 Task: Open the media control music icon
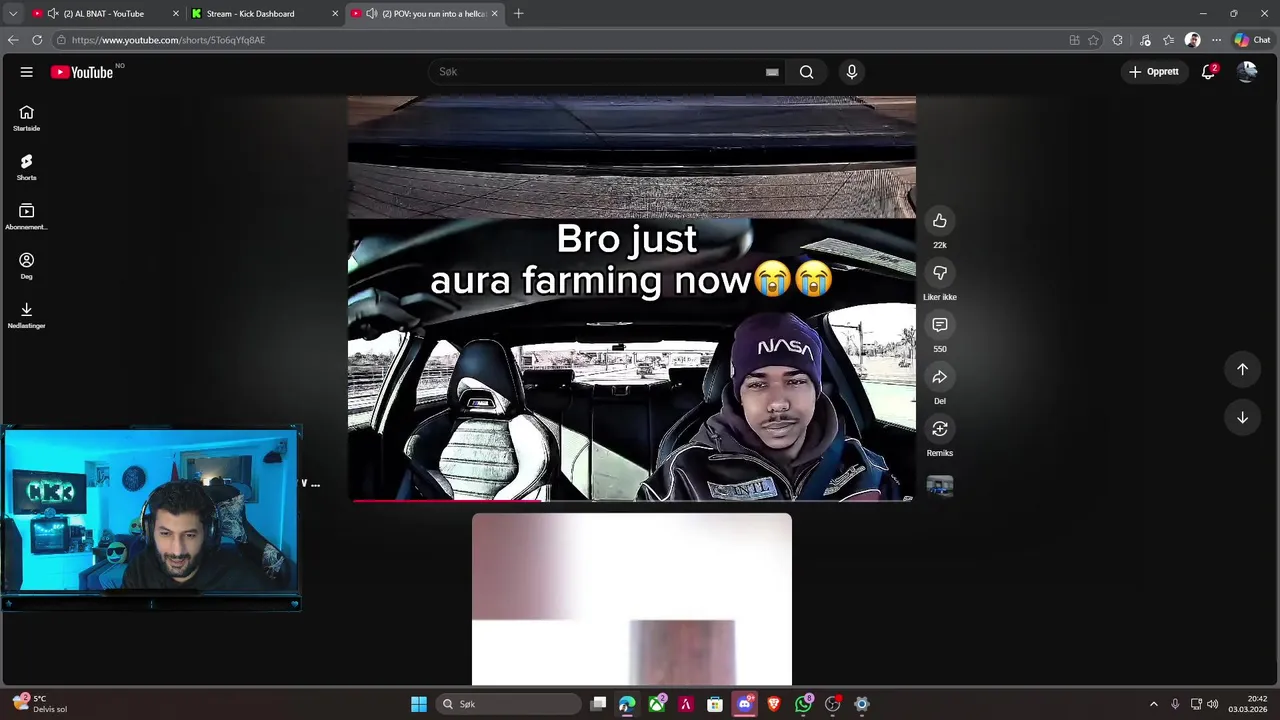point(1145,40)
